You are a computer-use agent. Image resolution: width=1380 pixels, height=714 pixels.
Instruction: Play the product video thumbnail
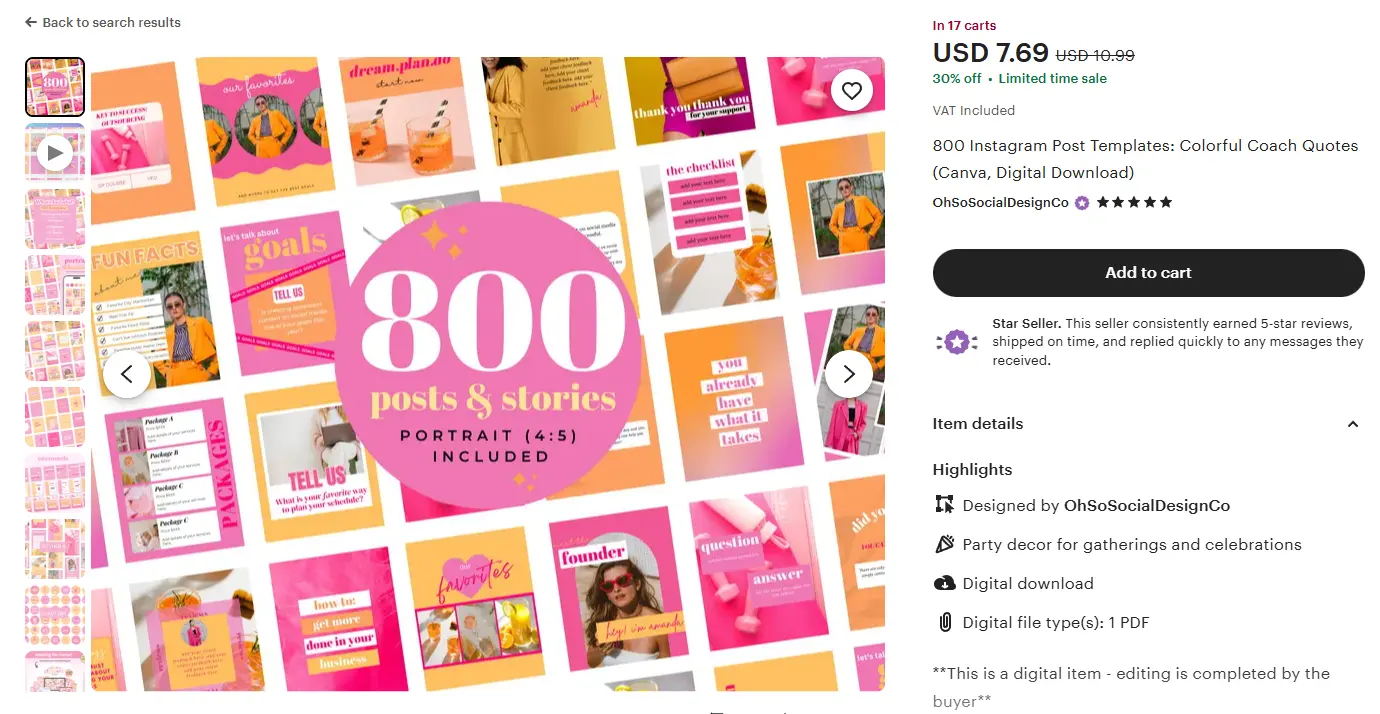click(54, 153)
